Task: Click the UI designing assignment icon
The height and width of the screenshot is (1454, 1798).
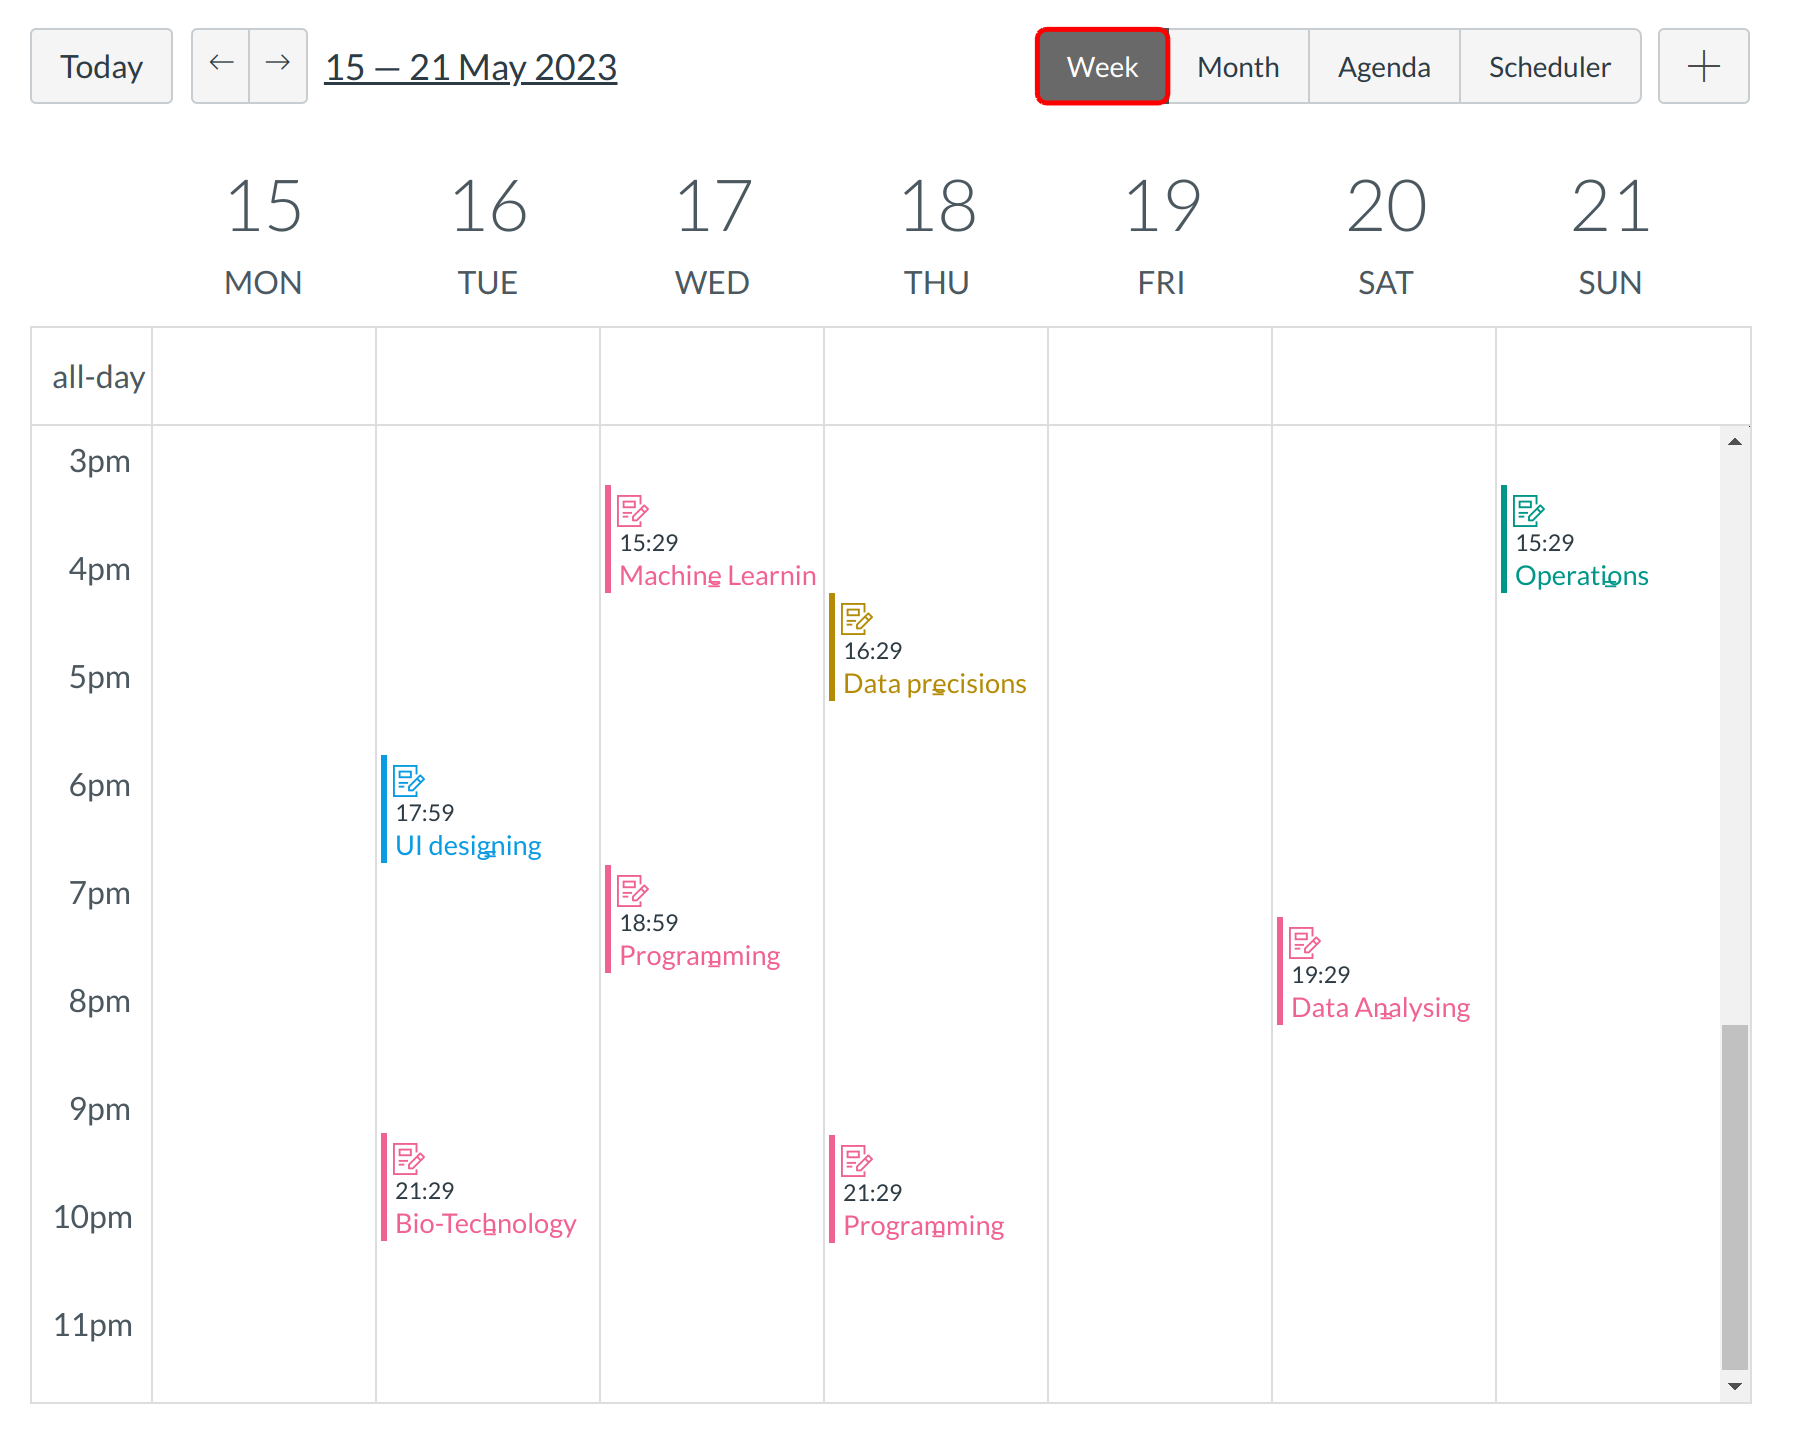Action: (x=408, y=780)
